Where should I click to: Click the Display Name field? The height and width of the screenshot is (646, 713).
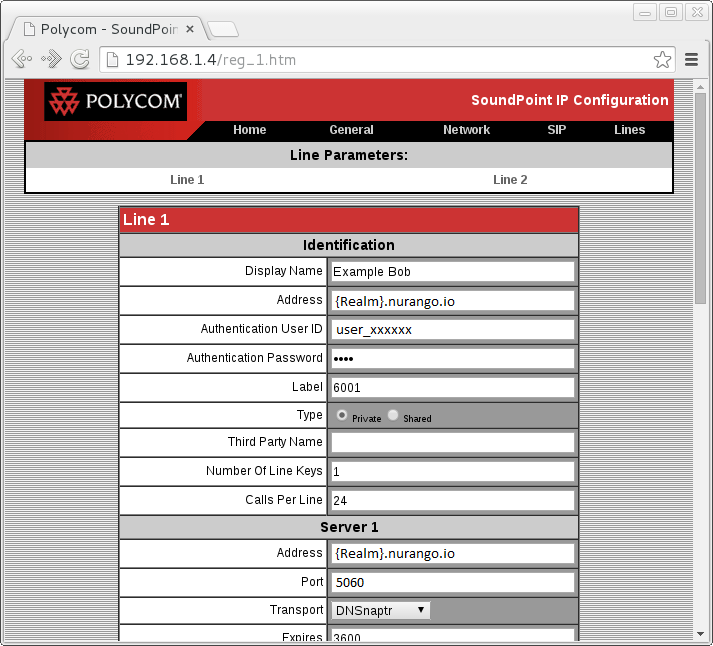(452, 272)
